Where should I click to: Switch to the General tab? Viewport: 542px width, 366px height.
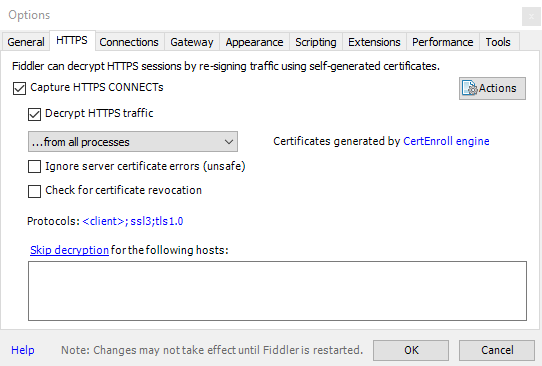26,42
